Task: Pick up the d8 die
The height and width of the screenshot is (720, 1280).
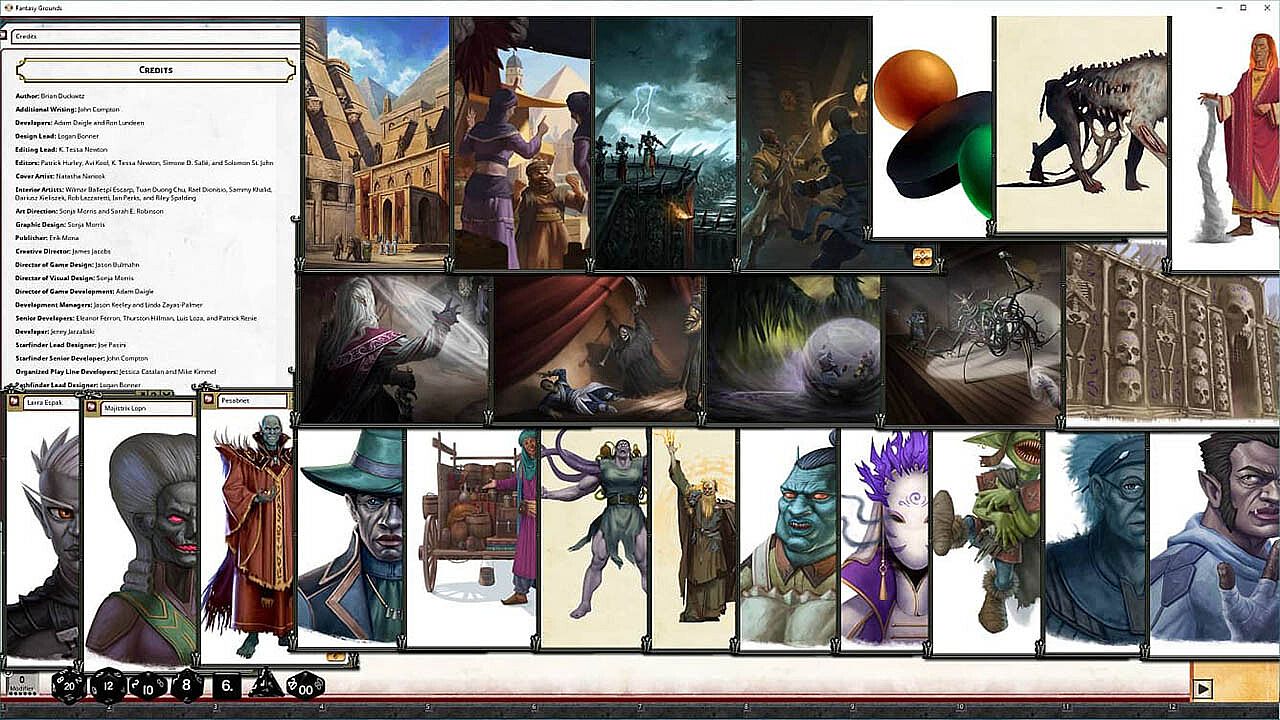Action: 186,685
